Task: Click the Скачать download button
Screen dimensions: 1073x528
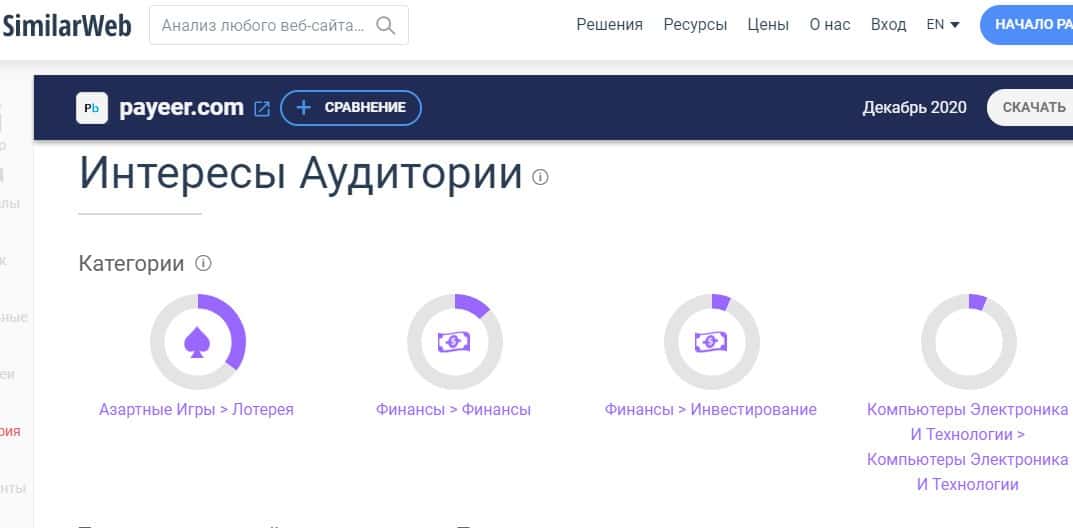Action: [x=1031, y=107]
